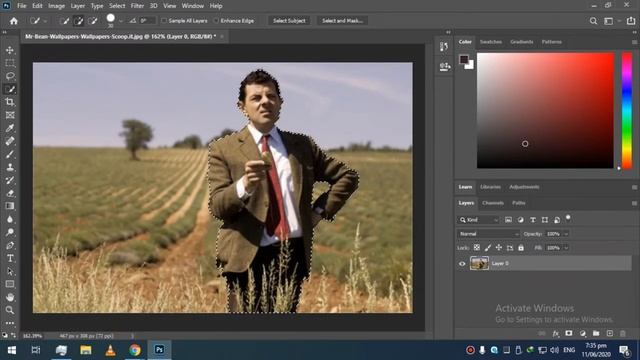Choose Subtract from selection mode
This screenshot has height=360, width=640.
[93, 21]
